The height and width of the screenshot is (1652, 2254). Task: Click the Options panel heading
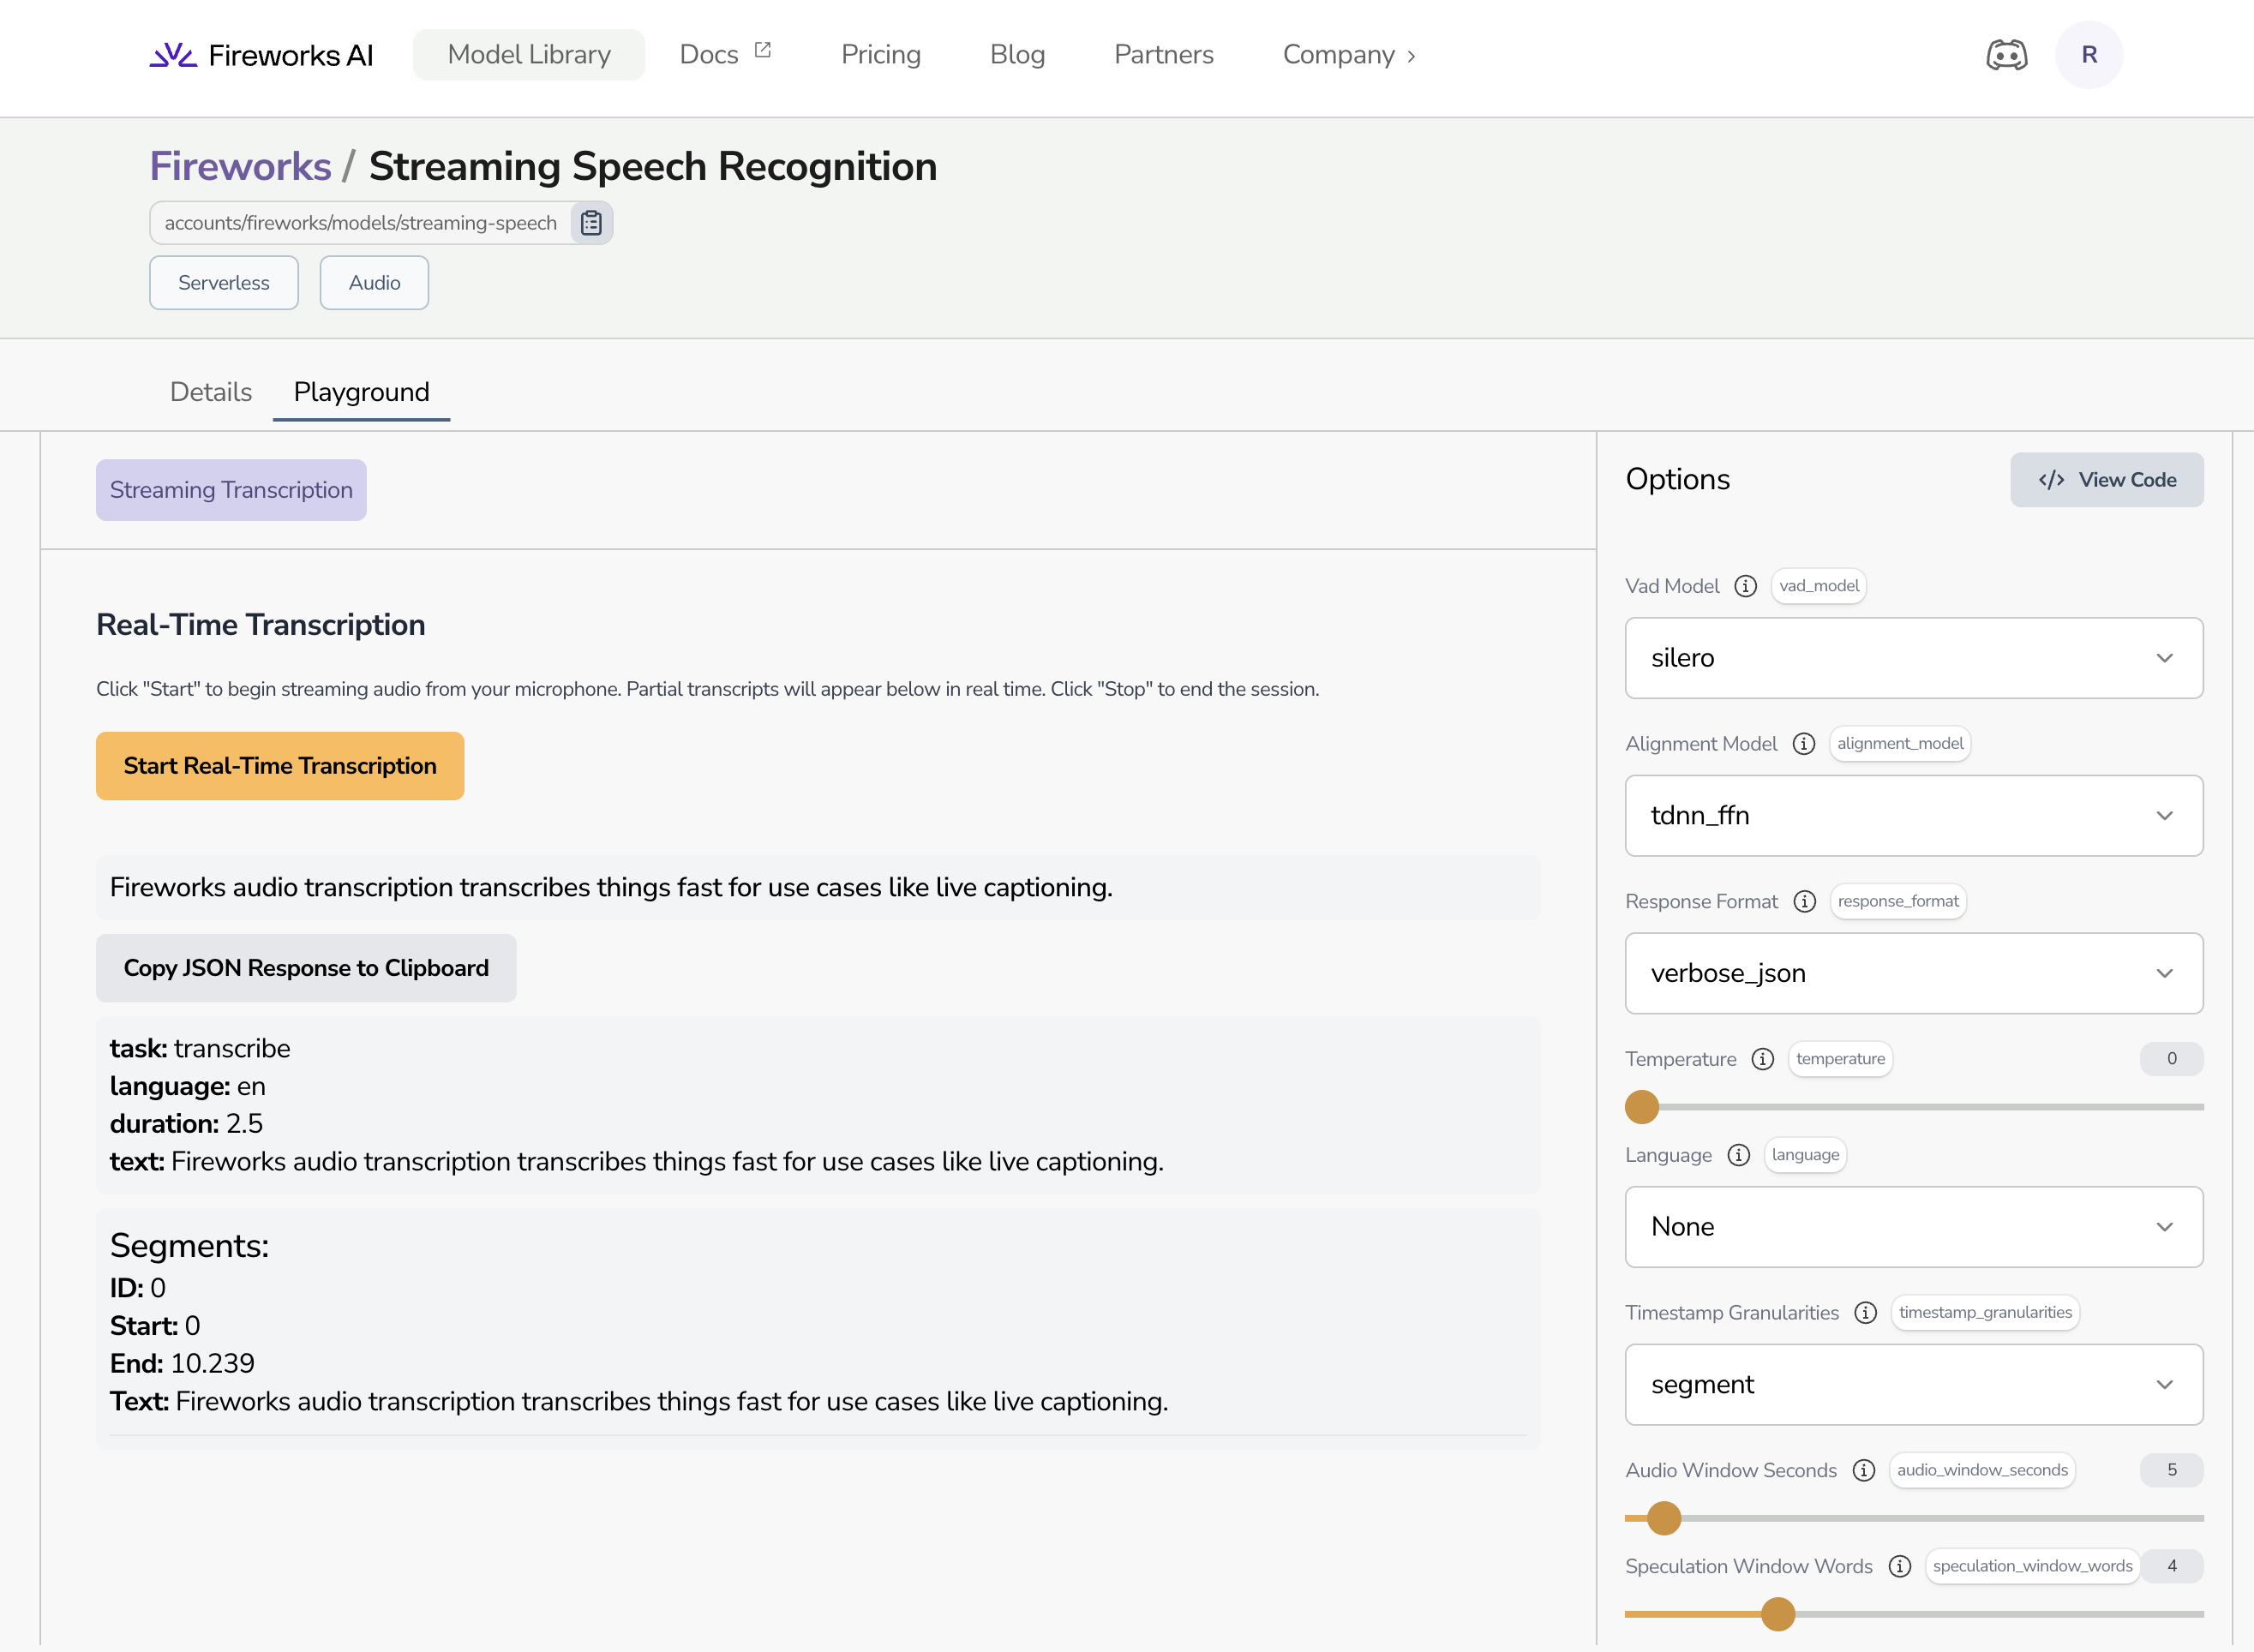1677,480
